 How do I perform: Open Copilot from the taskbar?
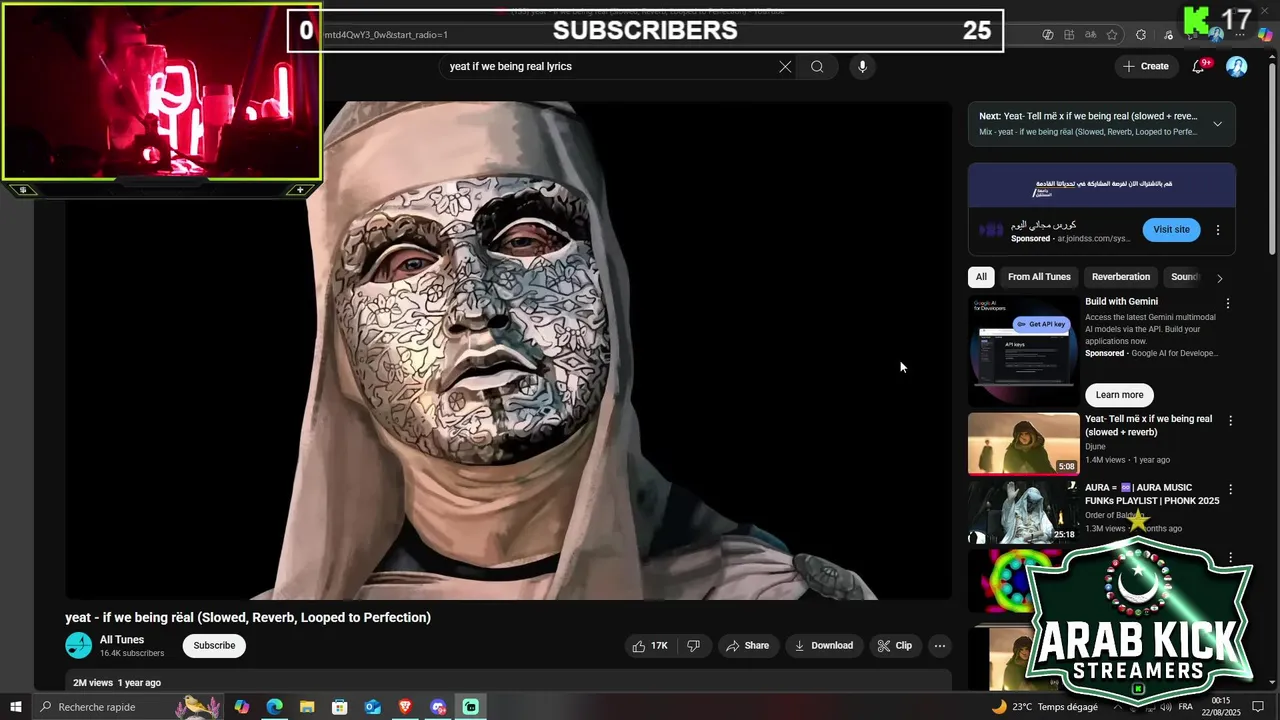pos(241,707)
